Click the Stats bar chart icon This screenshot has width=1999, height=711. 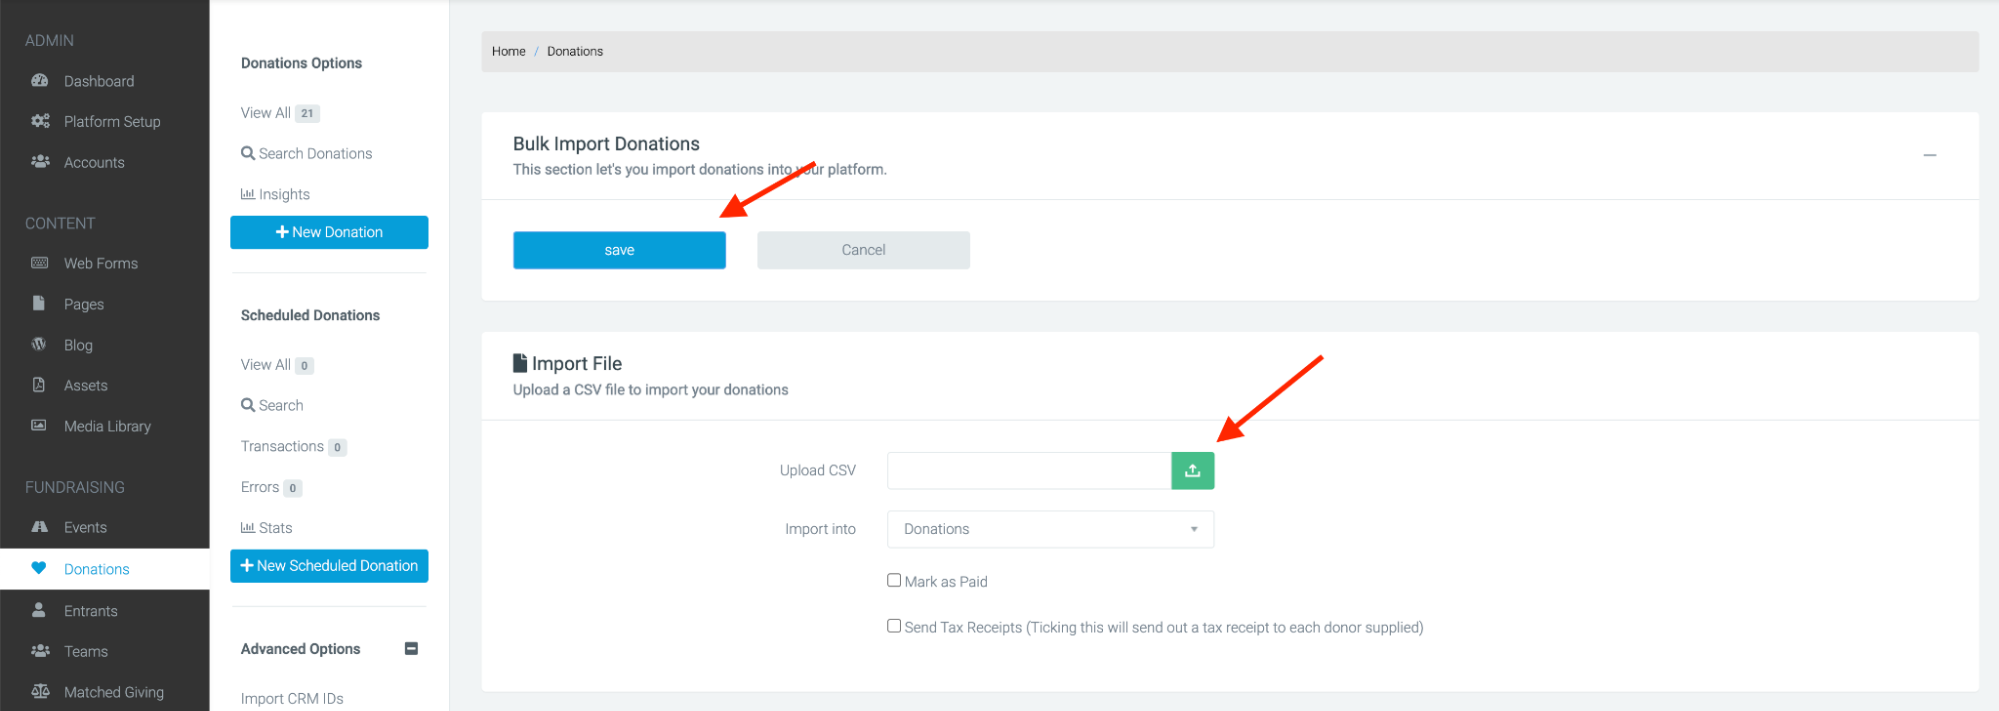click(248, 528)
